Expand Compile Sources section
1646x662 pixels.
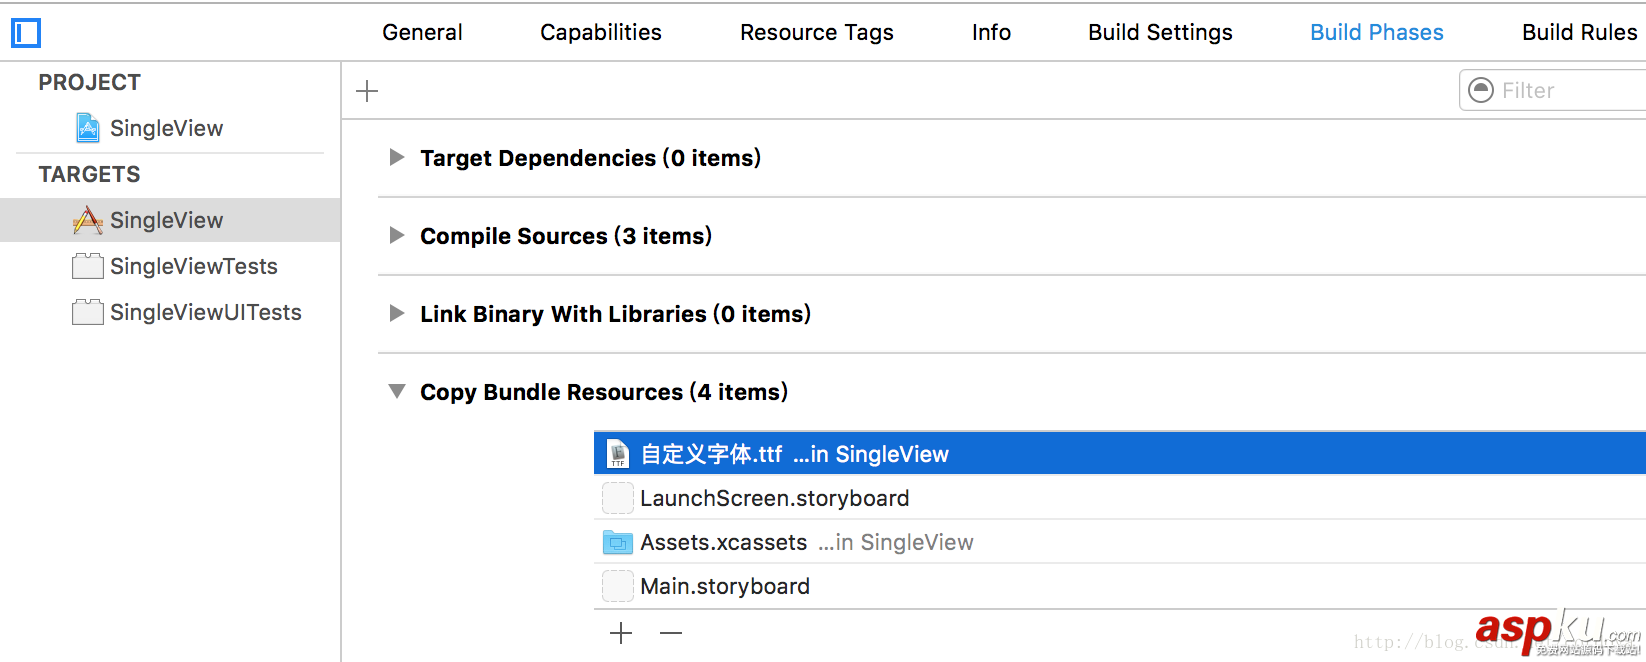pyautogui.click(x=397, y=235)
